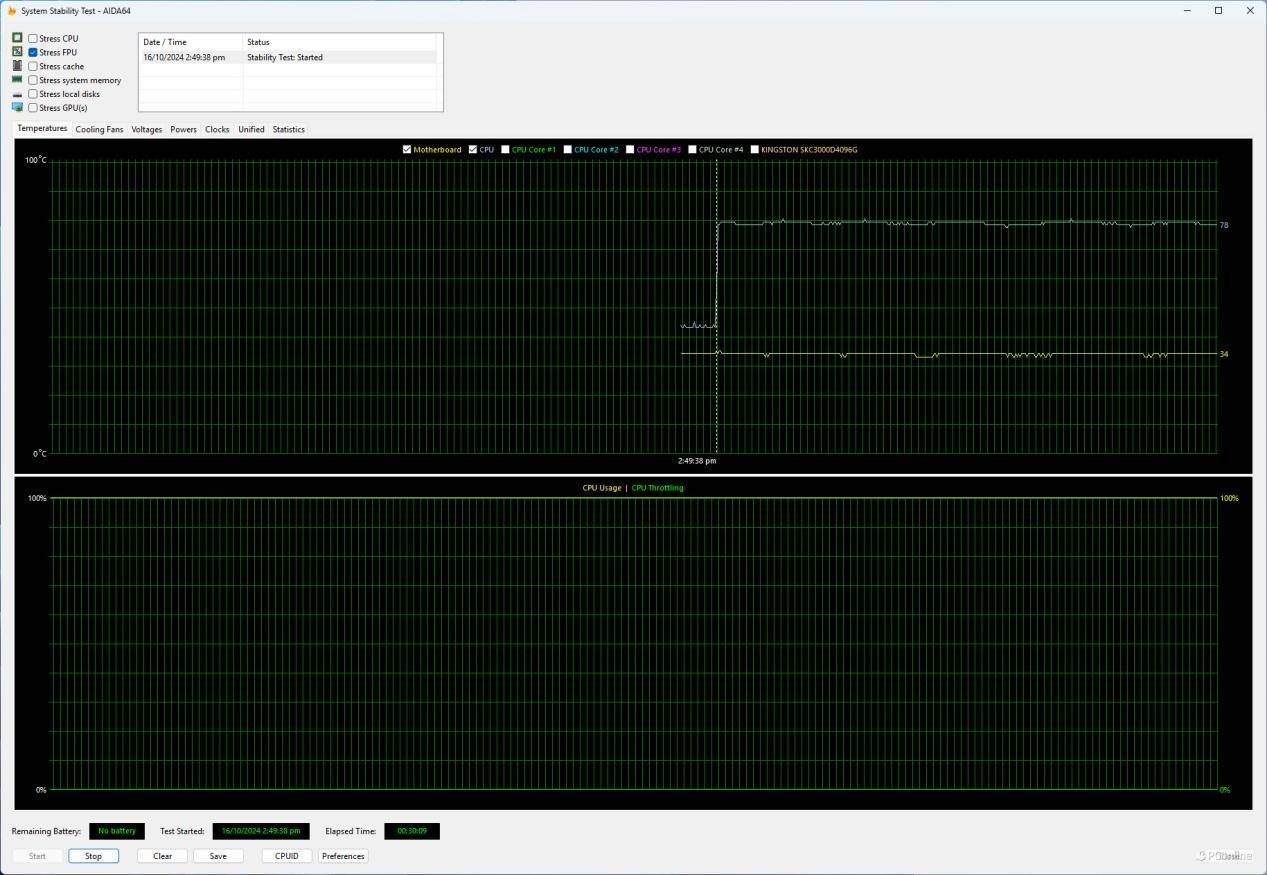Select the Temperatures tab

pyautogui.click(x=42, y=128)
